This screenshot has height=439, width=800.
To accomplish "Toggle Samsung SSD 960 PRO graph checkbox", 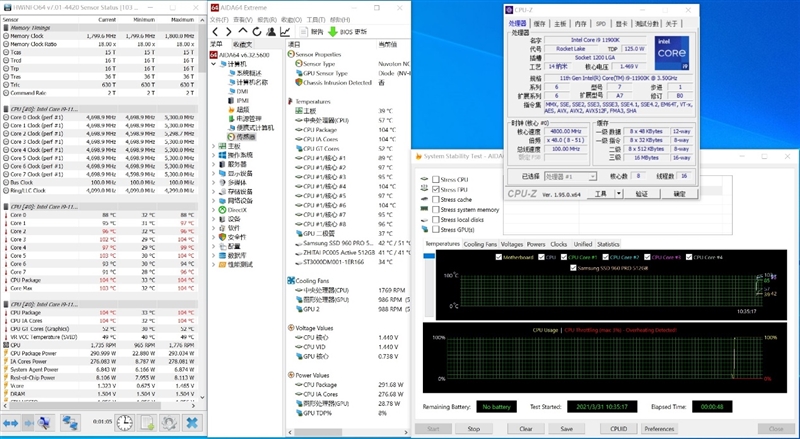I will 573,267.
